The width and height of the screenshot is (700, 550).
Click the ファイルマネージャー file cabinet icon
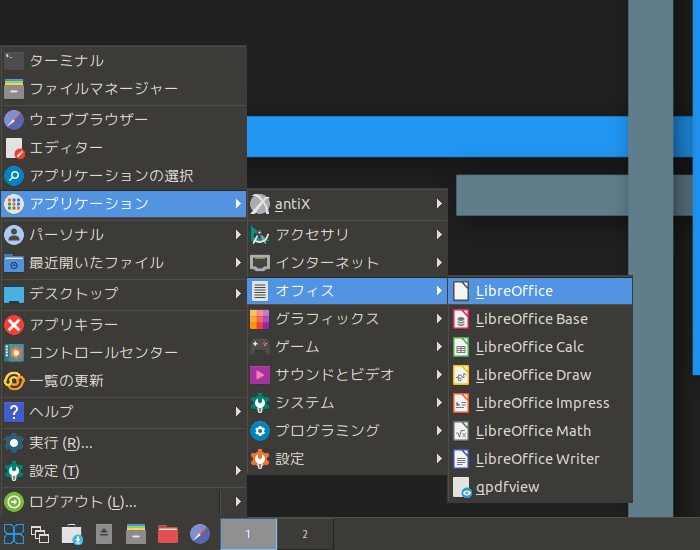click(x=14, y=89)
